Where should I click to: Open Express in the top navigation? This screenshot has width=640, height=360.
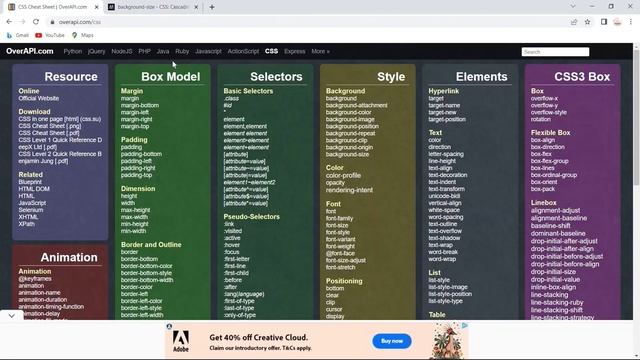pos(295,51)
